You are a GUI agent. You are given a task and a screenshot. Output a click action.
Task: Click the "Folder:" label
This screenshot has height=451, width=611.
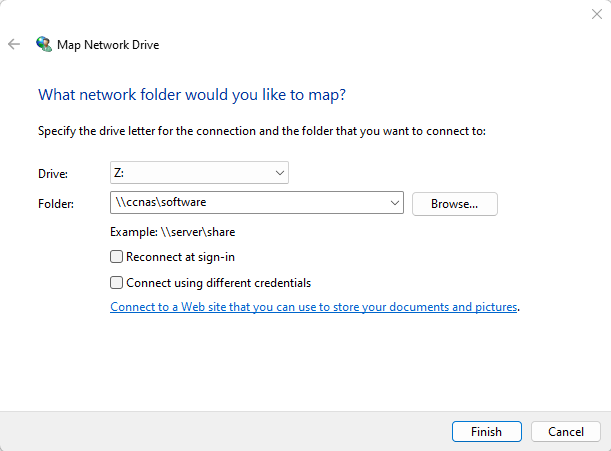point(56,204)
